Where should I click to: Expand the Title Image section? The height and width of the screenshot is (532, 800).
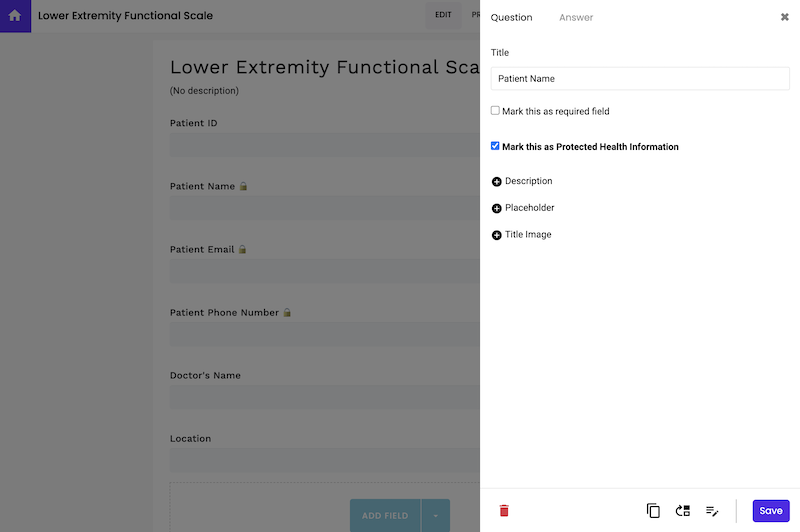(497, 235)
